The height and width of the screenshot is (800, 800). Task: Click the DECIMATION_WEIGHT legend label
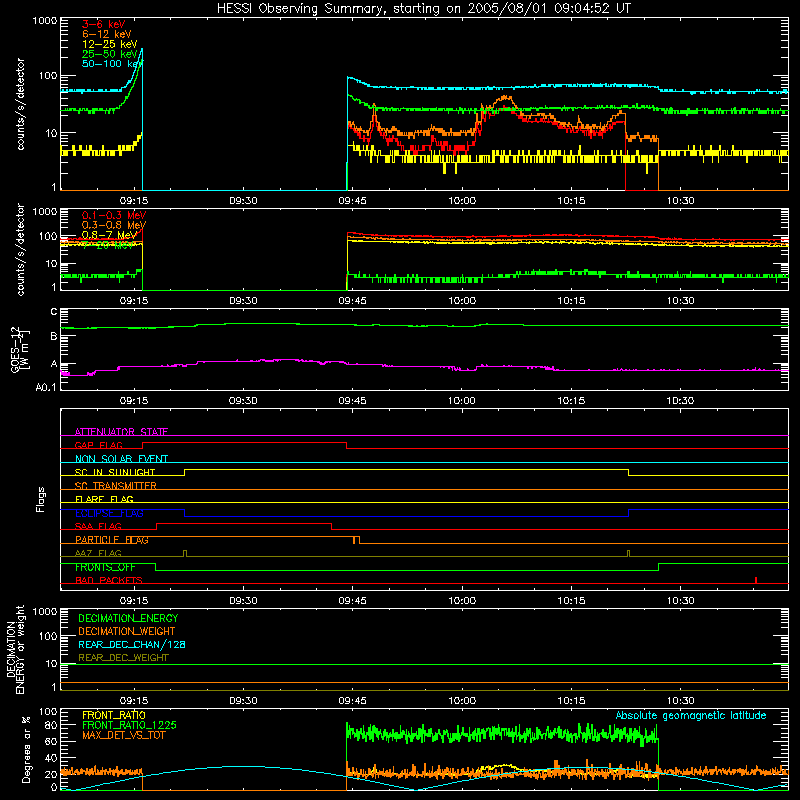click(127, 631)
